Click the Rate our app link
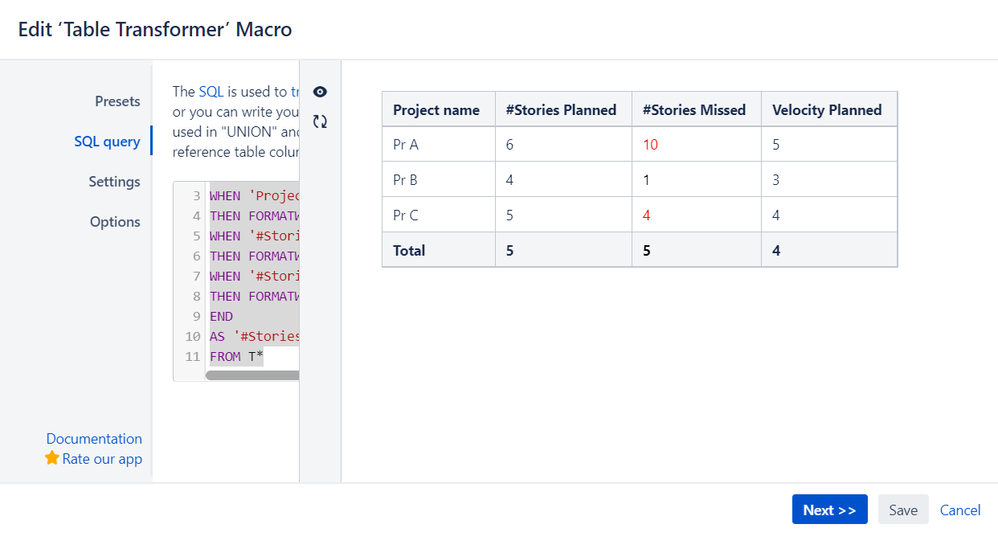Viewport: 998px width, 533px height. coord(102,459)
